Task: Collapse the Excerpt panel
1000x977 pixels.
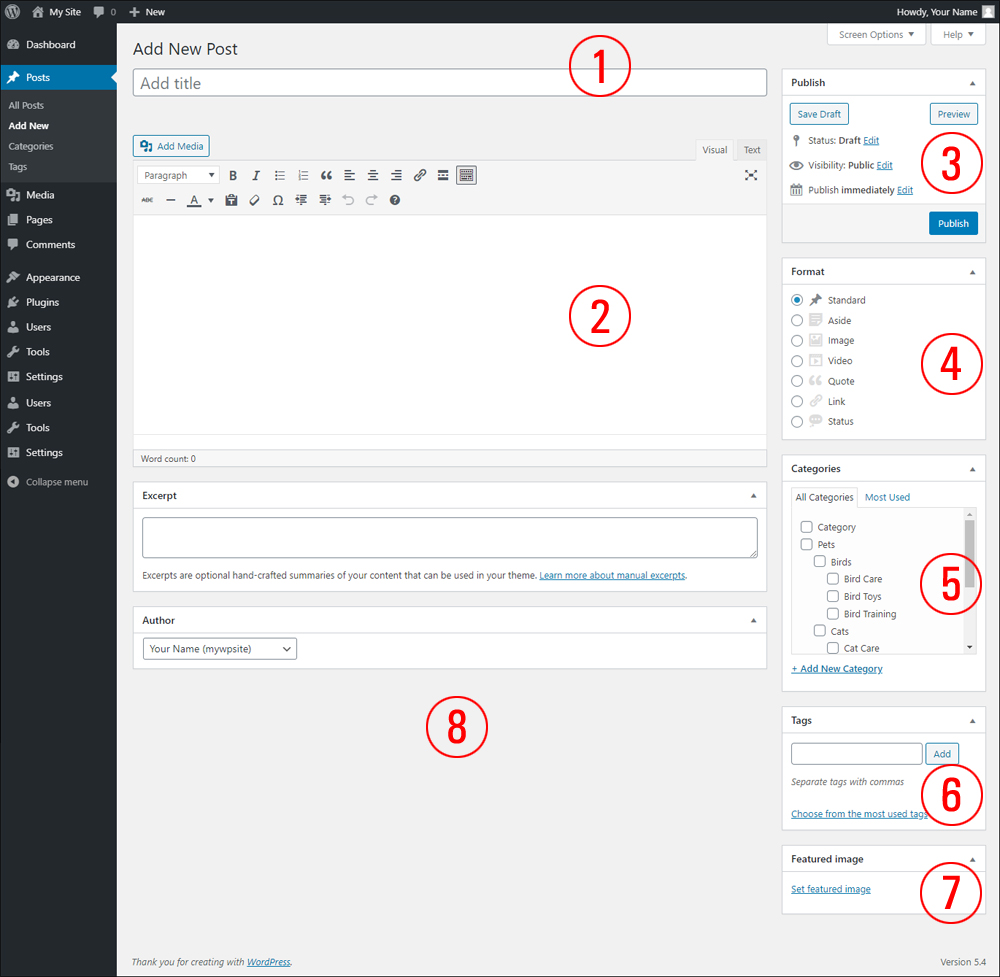Action: (753, 496)
